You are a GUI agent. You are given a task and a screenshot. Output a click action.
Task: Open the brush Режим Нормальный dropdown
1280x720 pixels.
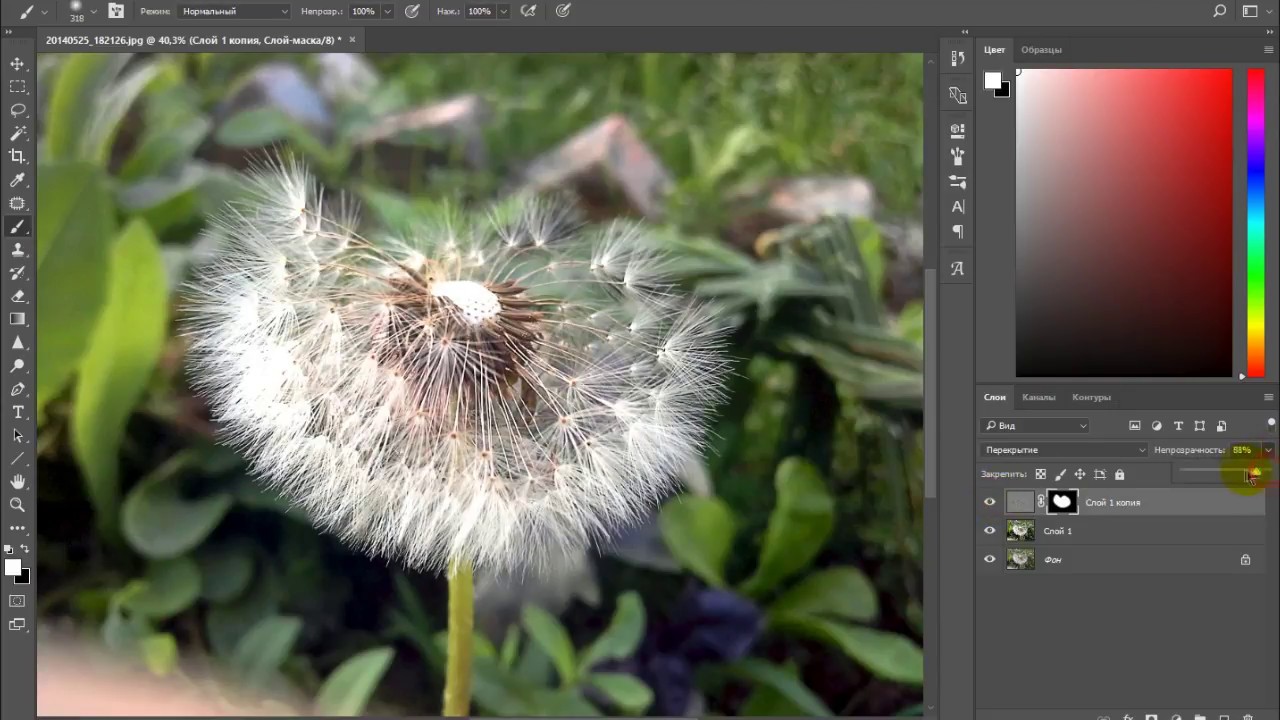(234, 11)
